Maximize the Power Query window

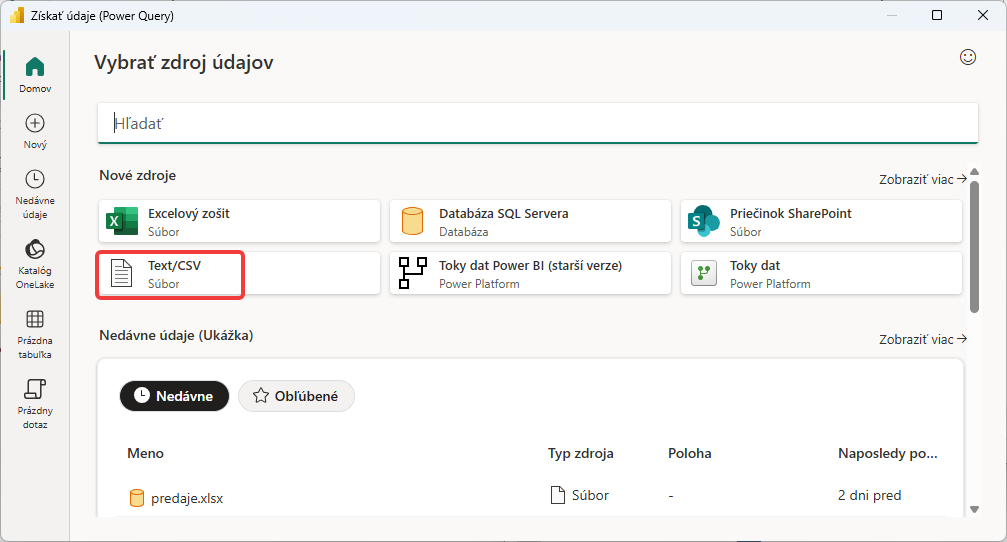pyautogui.click(x=937, y=15)
